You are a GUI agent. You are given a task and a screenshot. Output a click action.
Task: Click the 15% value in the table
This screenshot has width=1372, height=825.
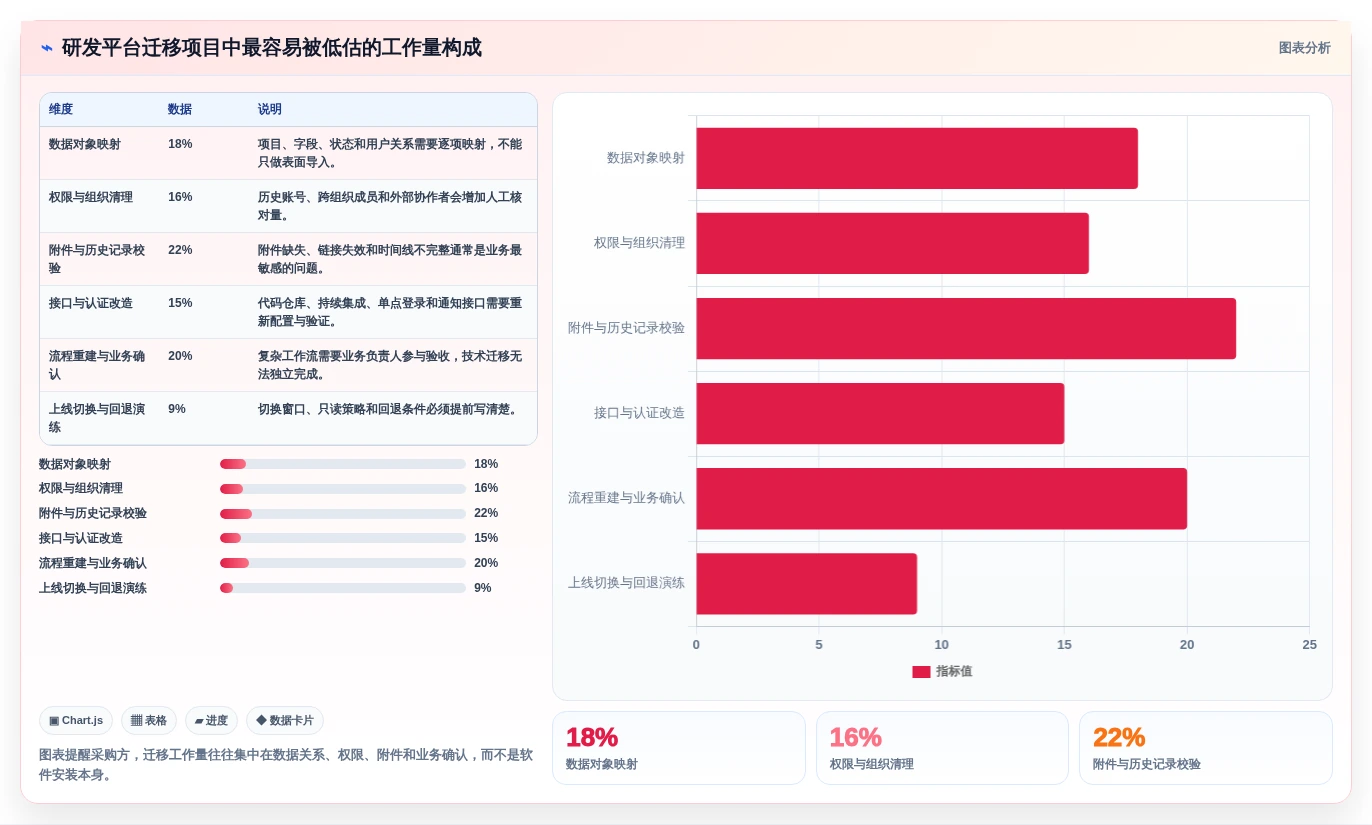(180, 303)
